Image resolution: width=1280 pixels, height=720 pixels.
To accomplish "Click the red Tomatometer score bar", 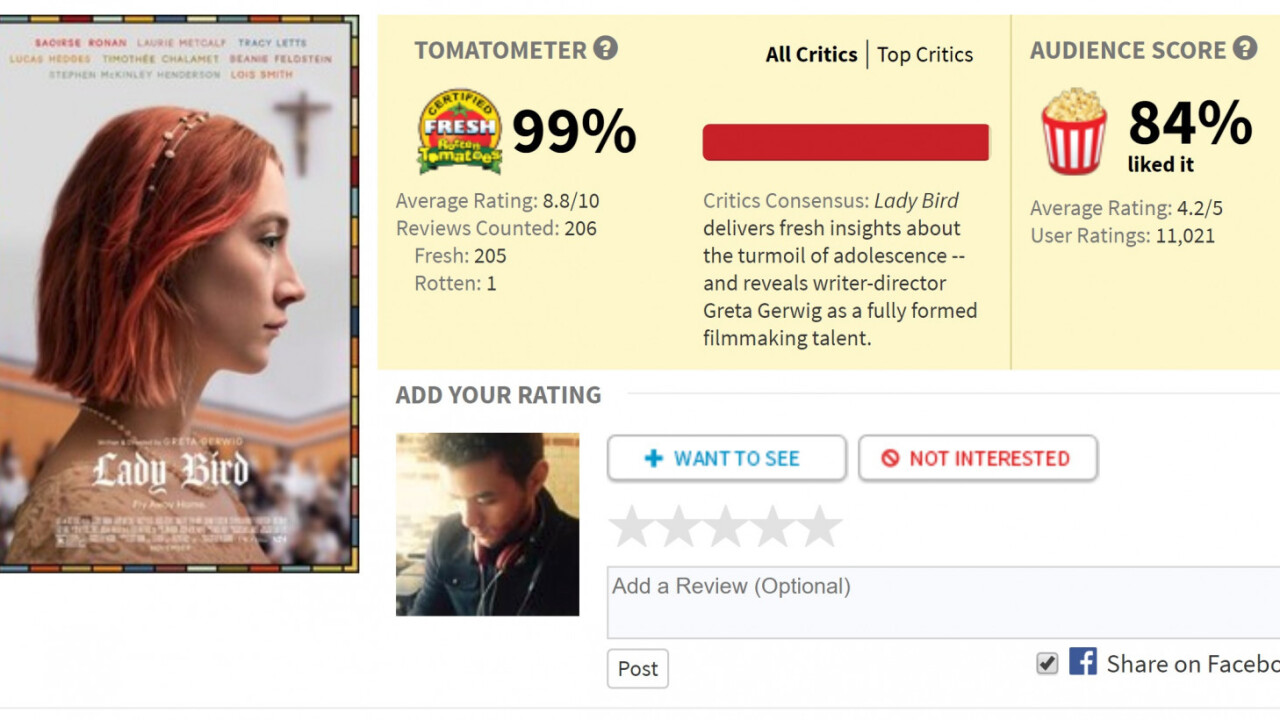I will pos(845,142).
